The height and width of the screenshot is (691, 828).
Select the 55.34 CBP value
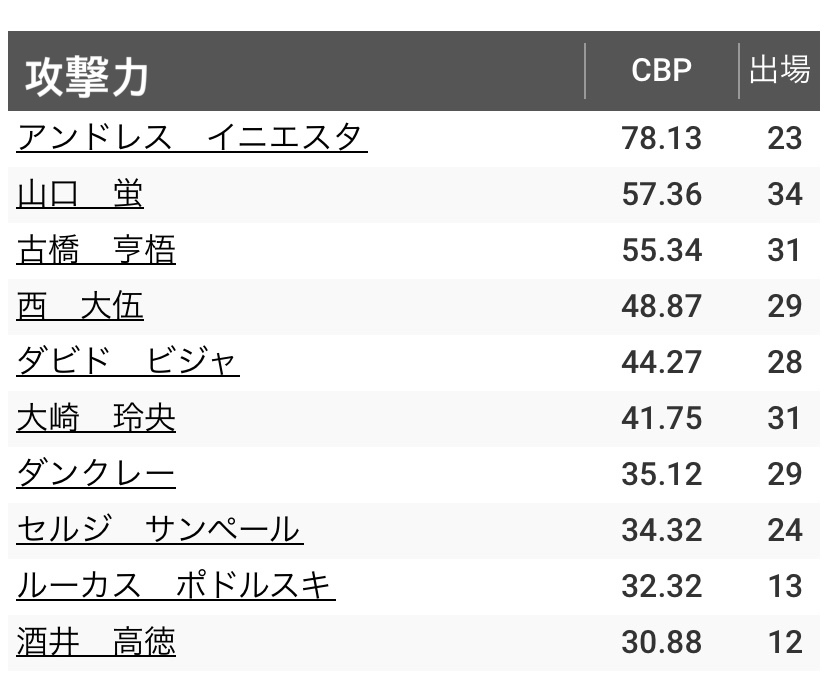pyautogui.click(x=661, y=250)
